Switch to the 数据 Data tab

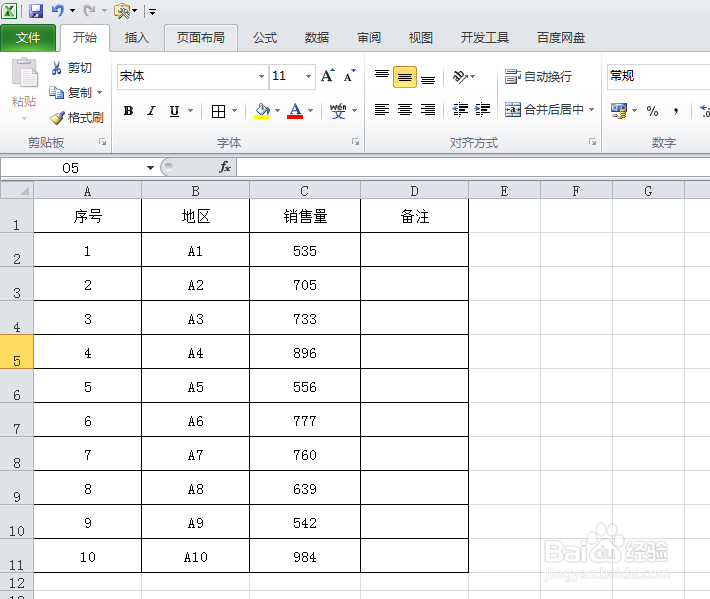click(x=317, y=38)
